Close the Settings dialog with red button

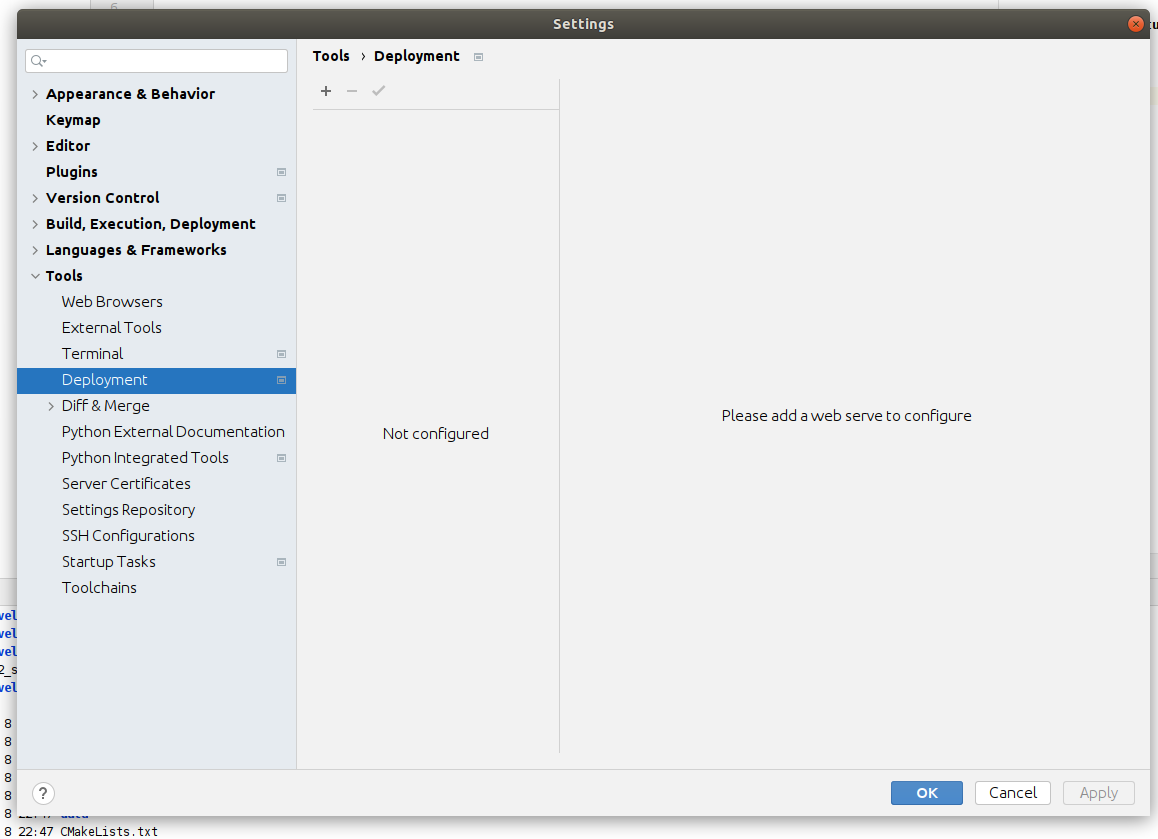pos(1136,24)
